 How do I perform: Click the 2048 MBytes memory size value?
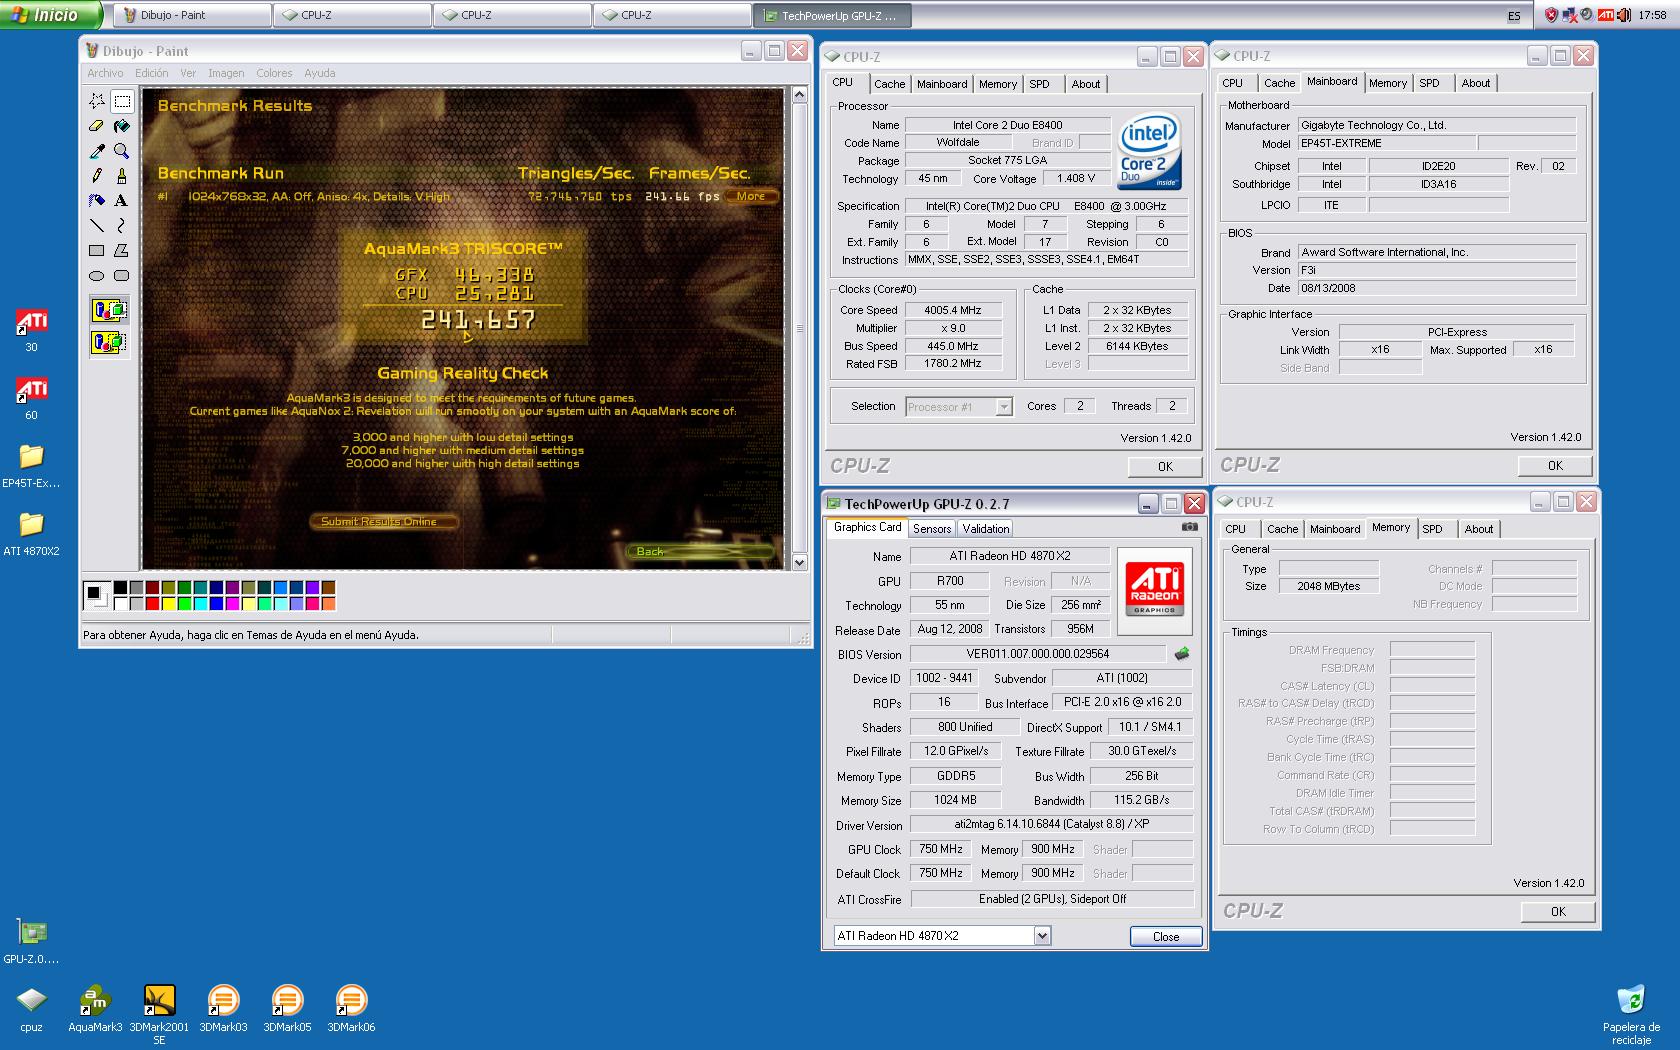1328,586
